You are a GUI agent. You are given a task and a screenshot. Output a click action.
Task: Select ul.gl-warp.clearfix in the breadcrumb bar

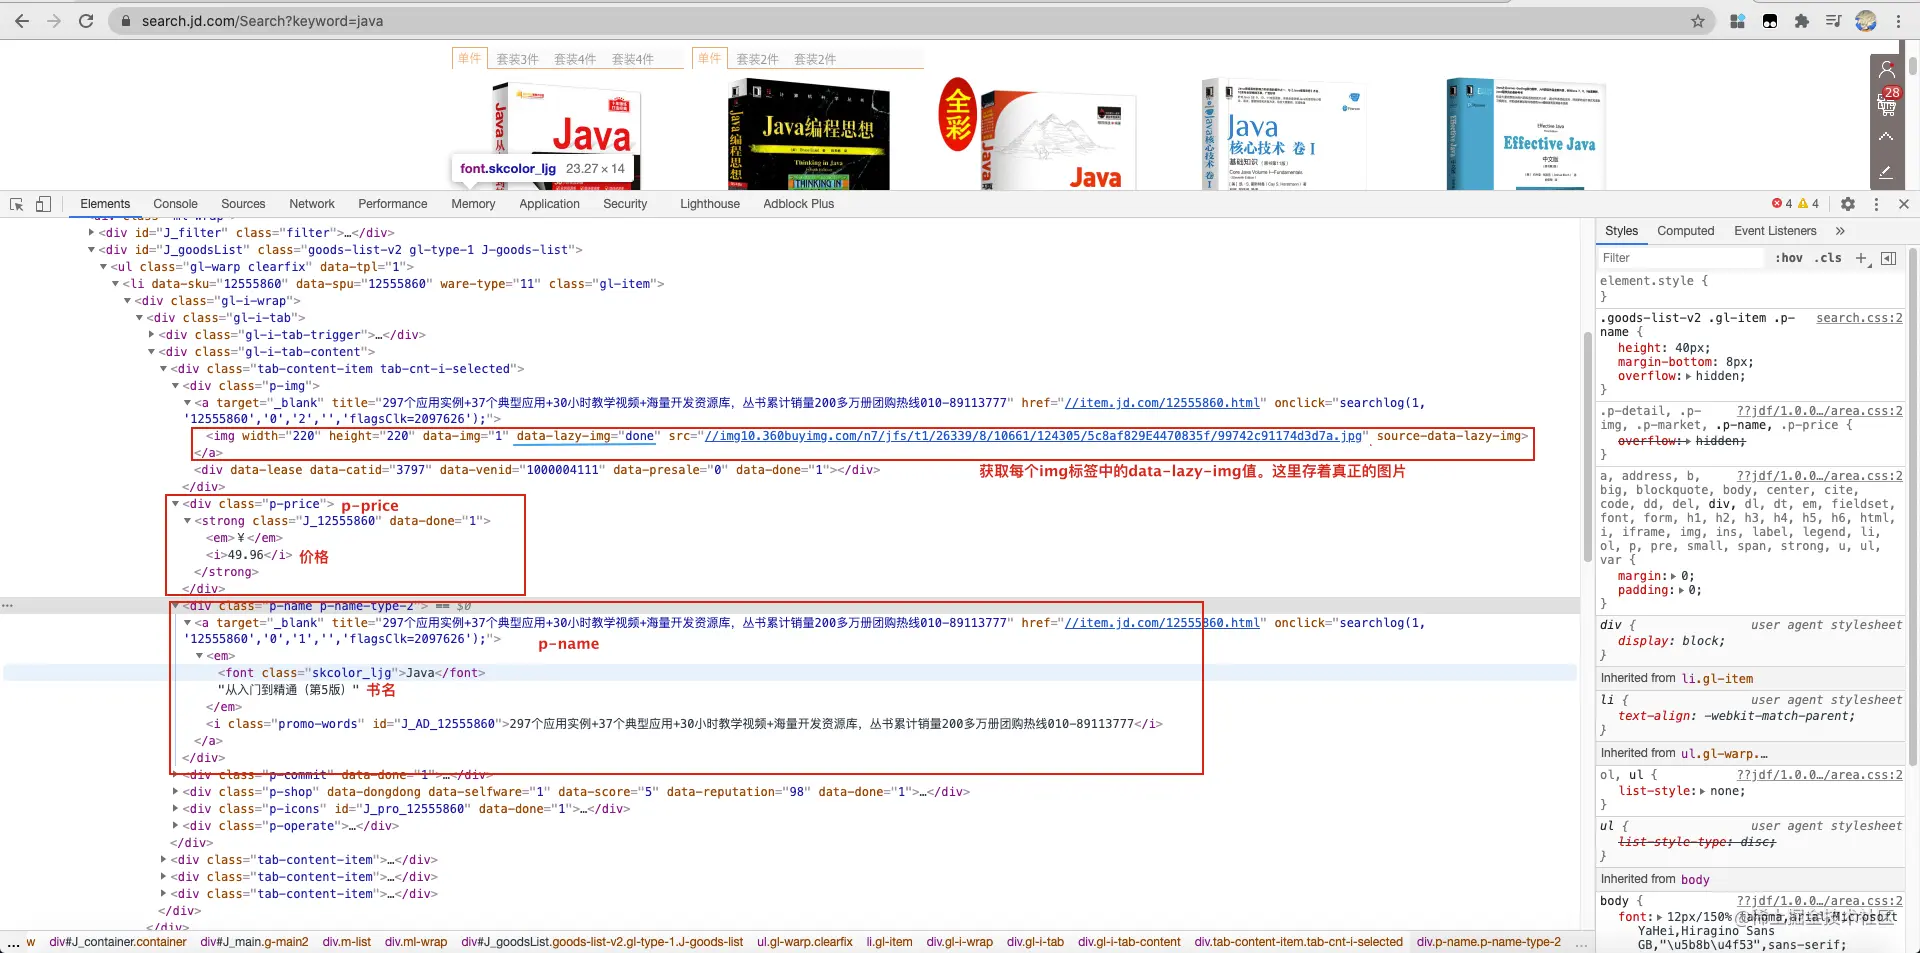pos(805,942)
